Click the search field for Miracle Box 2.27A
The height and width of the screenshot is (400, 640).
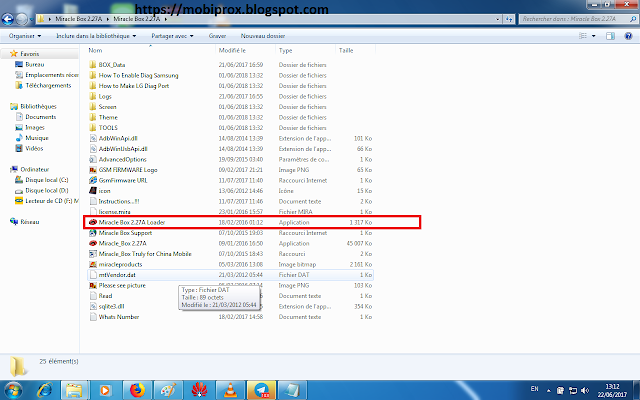point(578,19)
